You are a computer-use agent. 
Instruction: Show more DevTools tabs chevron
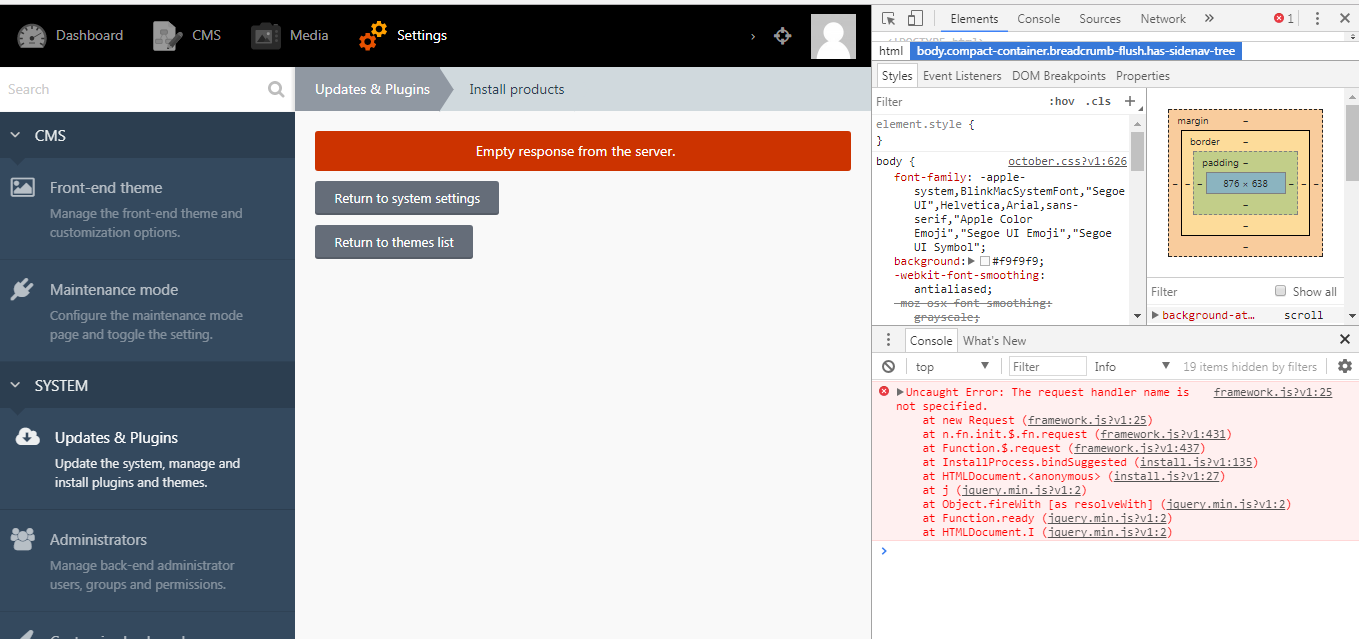click(x=1209, y=19)
